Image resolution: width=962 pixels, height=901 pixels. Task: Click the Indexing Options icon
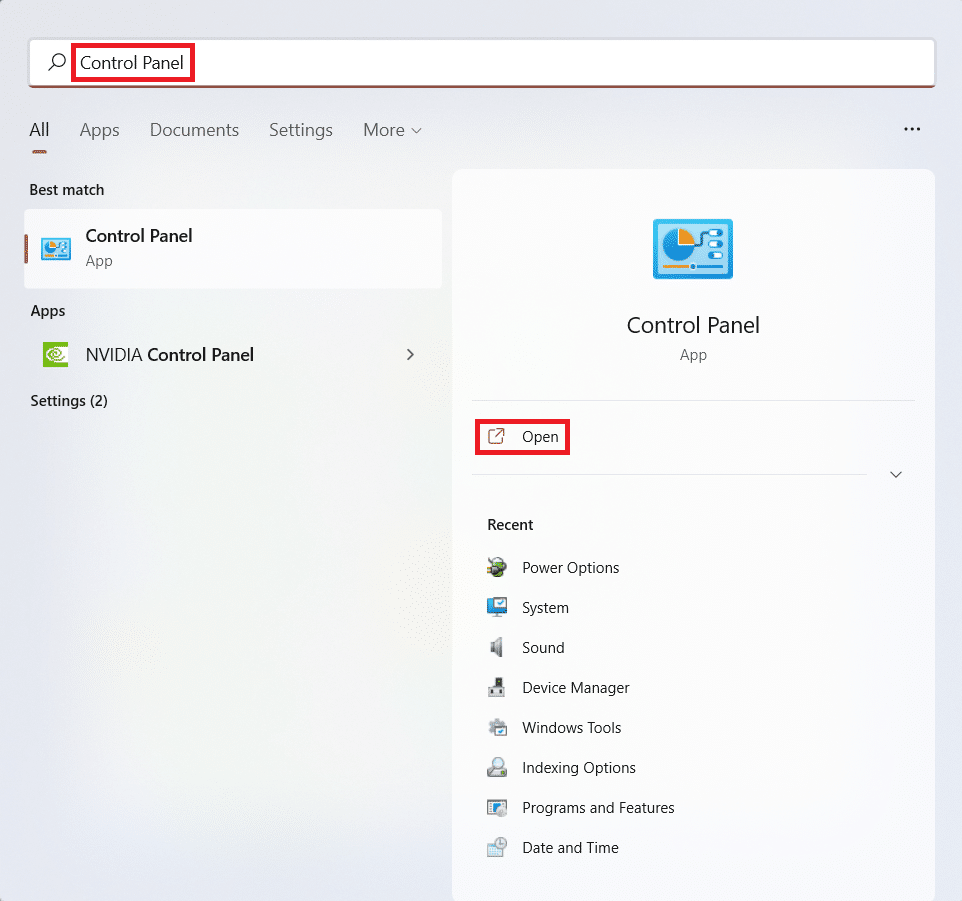click(497, 768)
